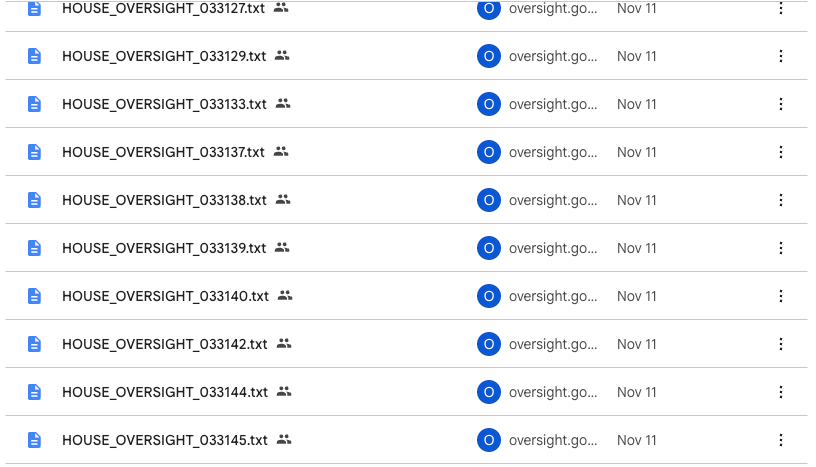Click the file icon for HOUSE_OVERSIGHT_033139.txt
Screen dimensions: 816x467
pyautogui.click(x=35, y=248)
